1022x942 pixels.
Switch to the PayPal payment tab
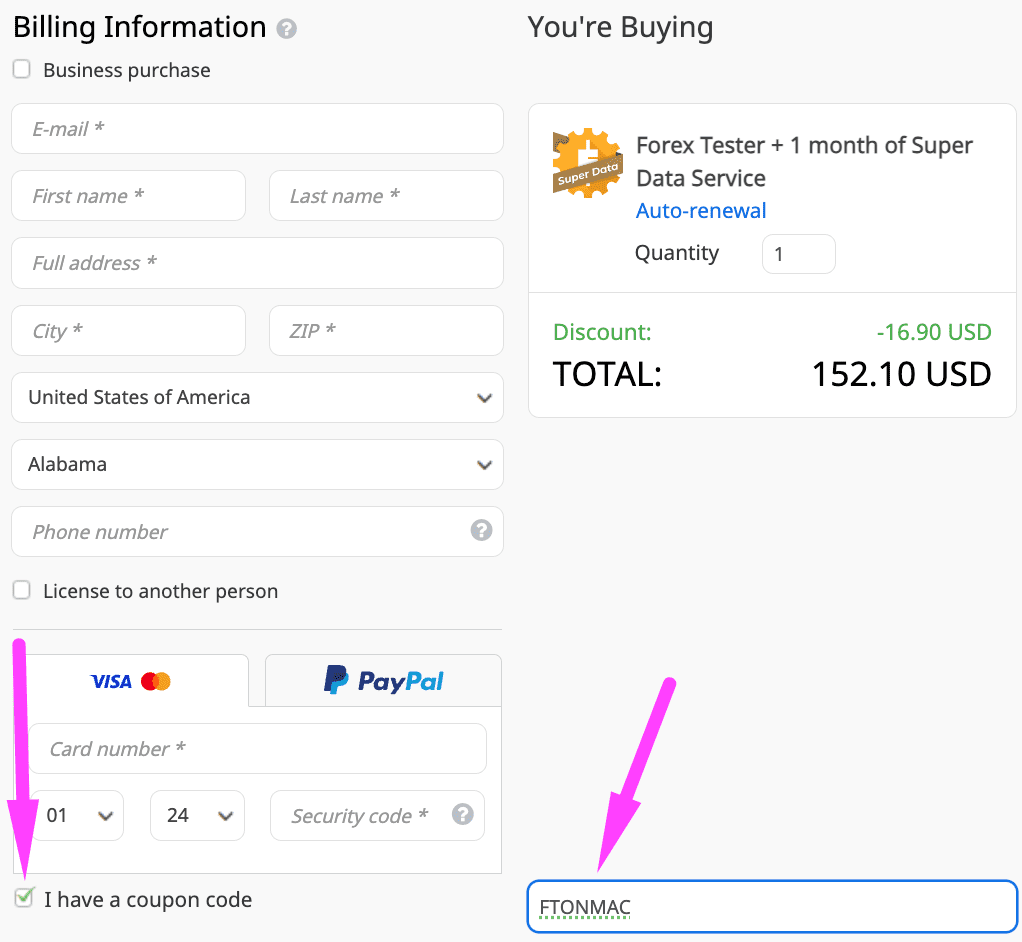382,680
